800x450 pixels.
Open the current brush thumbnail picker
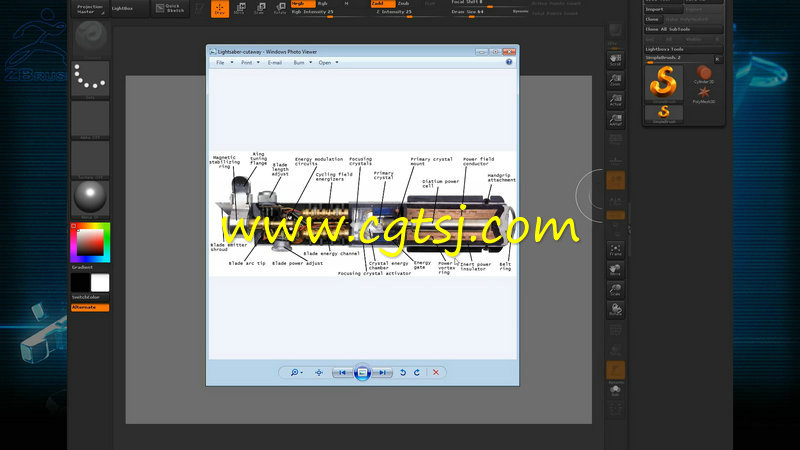click(90, 37)
